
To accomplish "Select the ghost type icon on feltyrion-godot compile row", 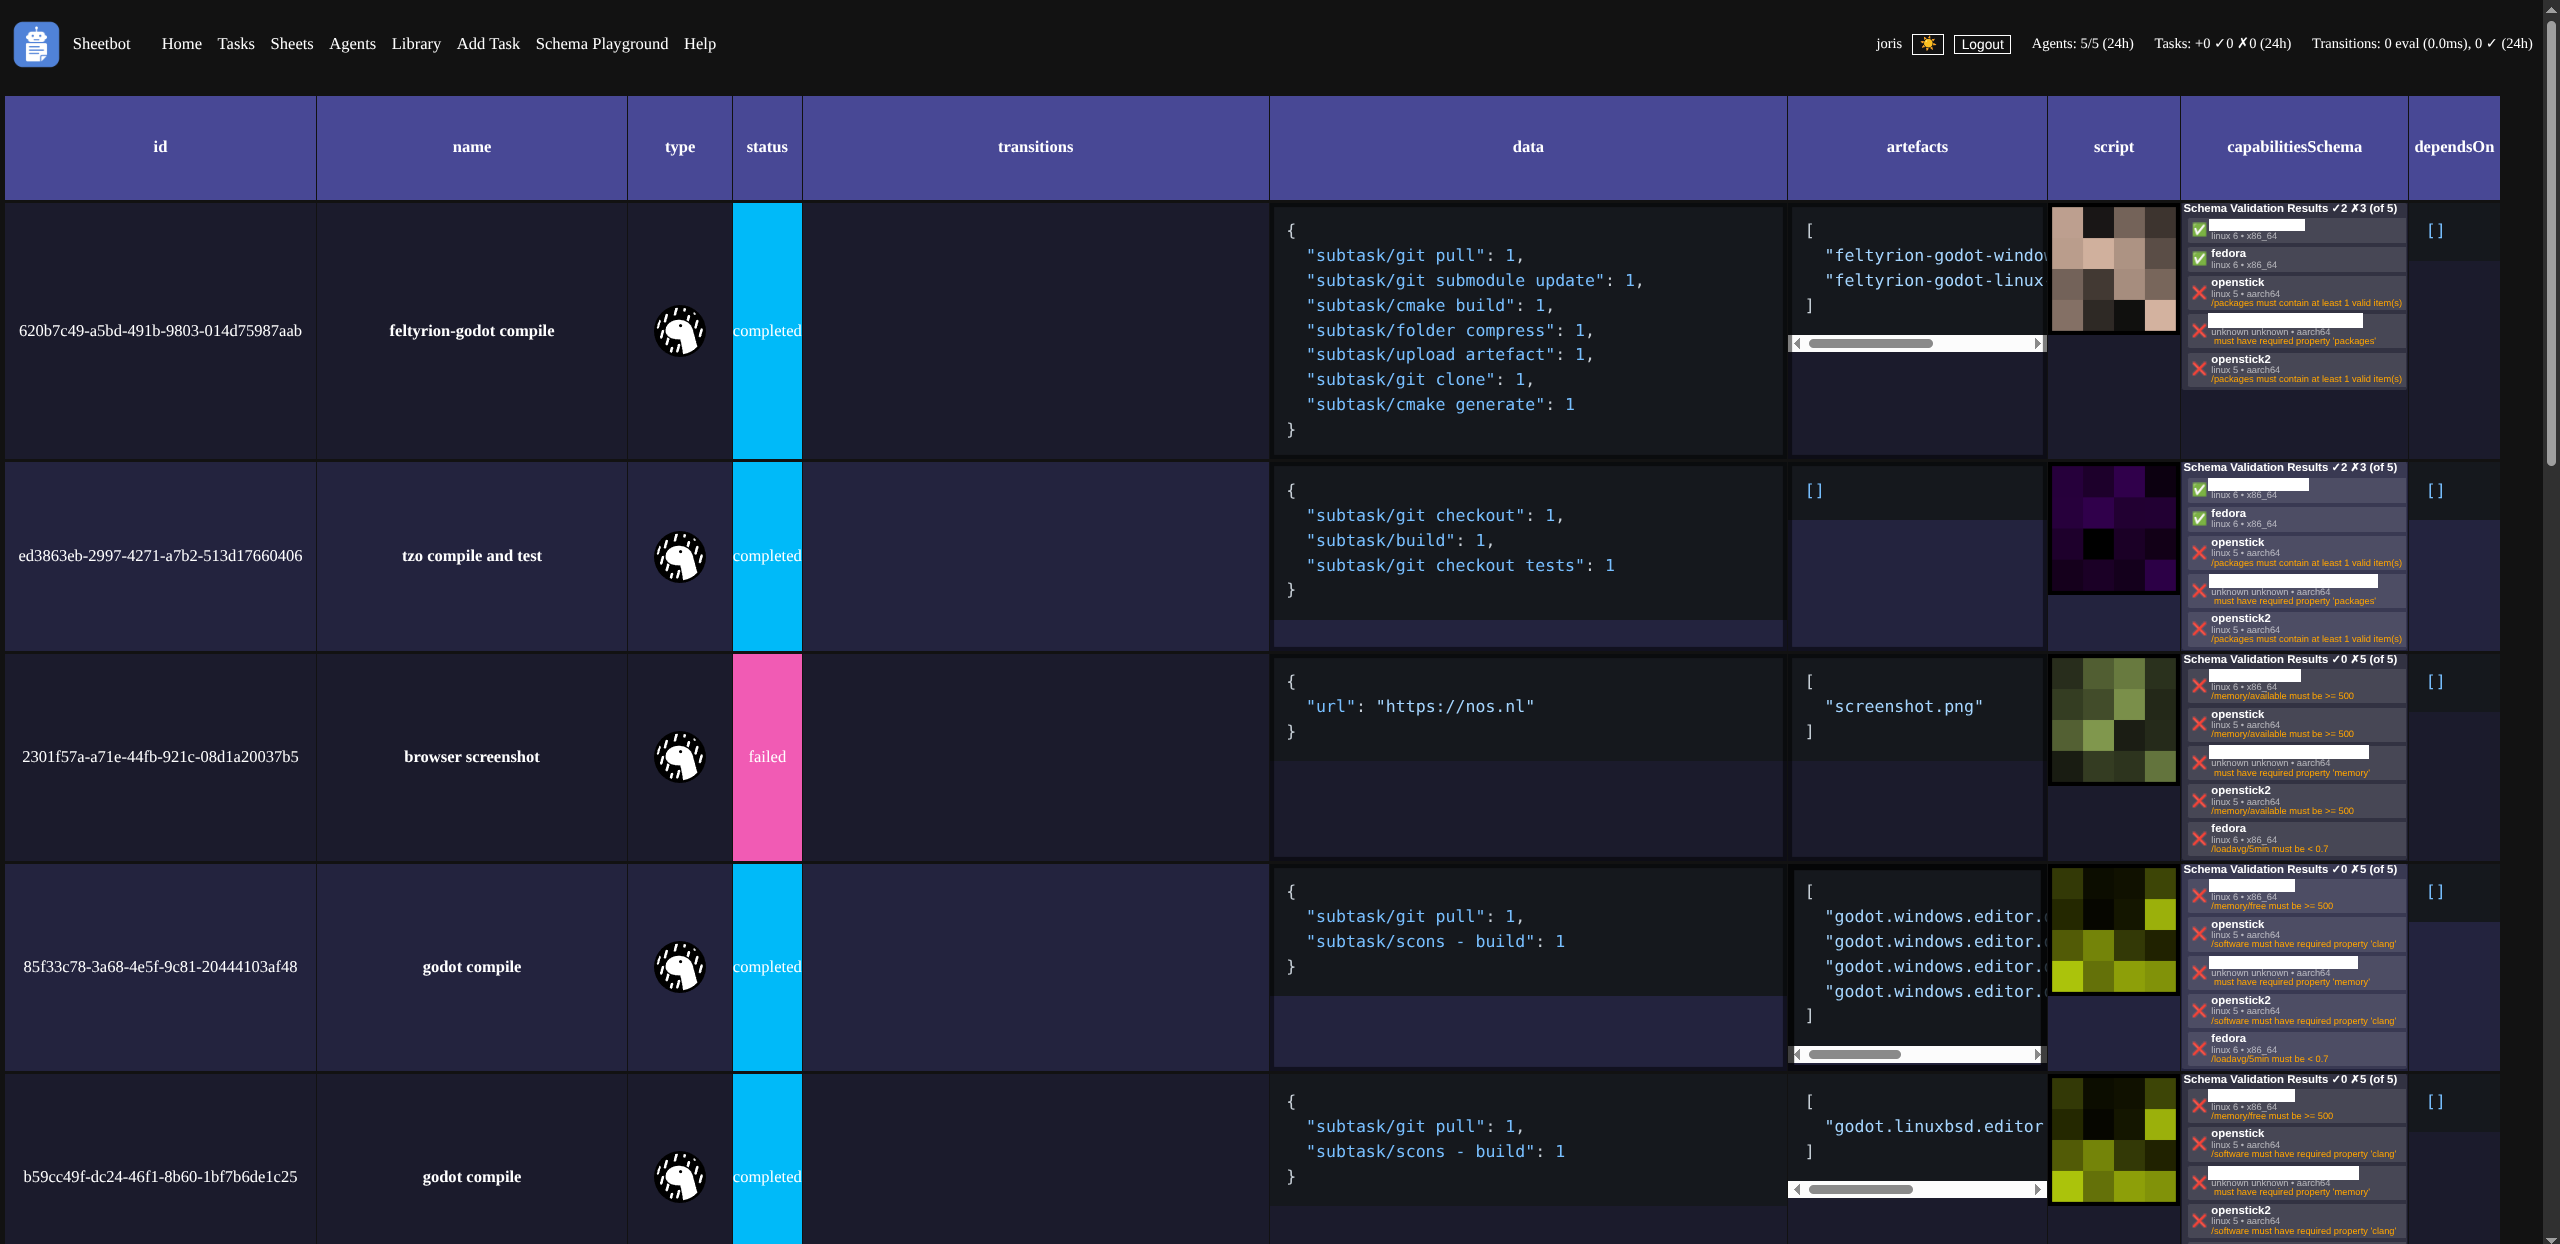I will [680, 331].
